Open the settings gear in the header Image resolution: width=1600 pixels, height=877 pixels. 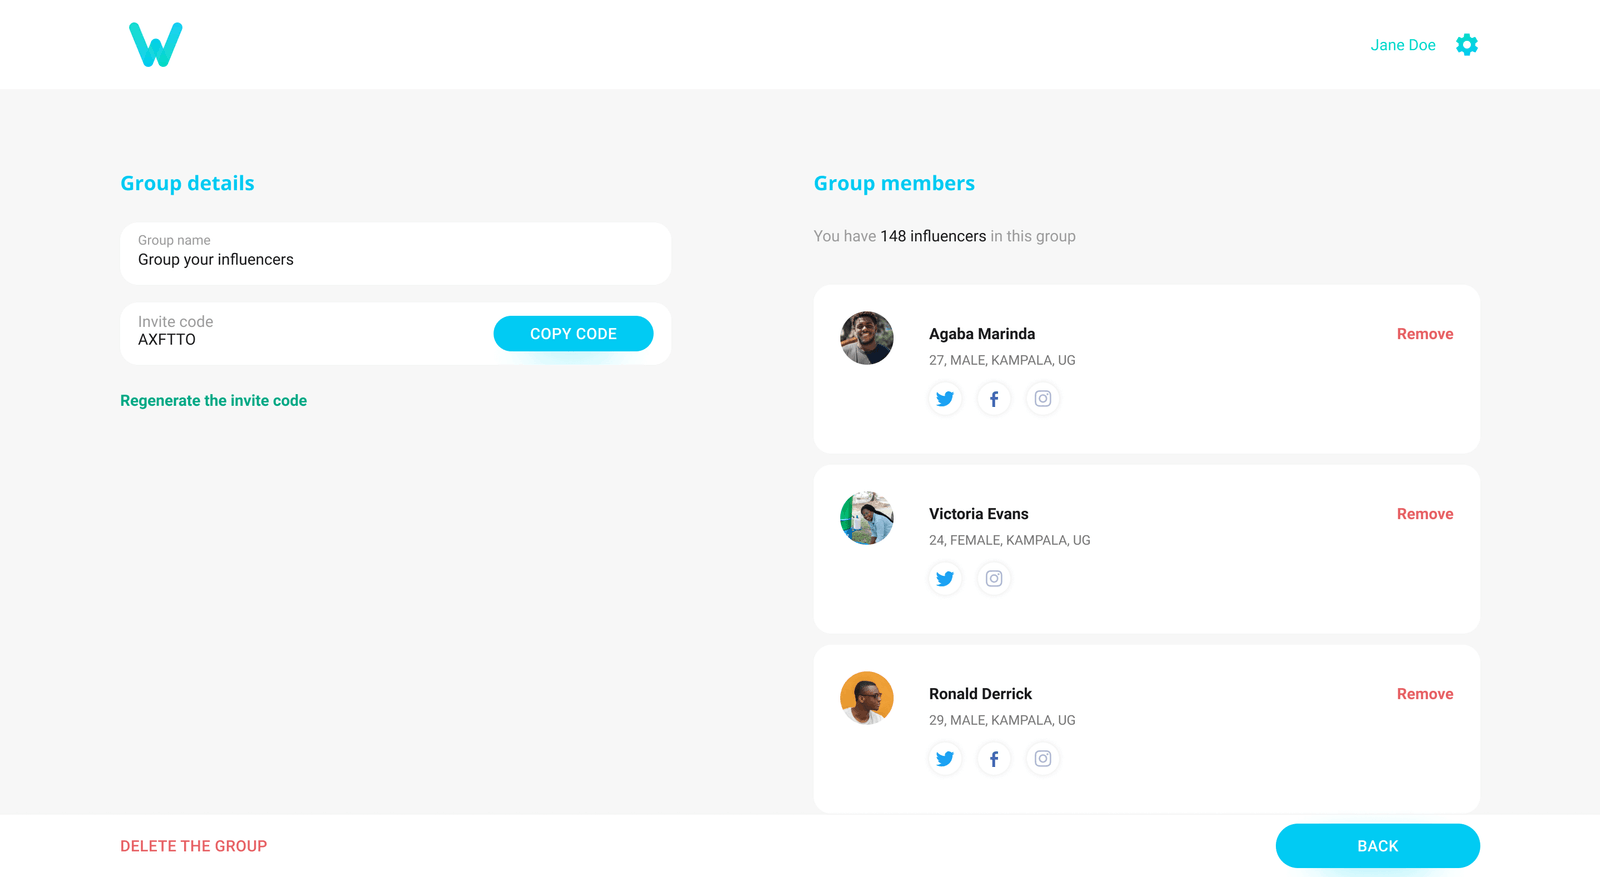[1466, 44]
